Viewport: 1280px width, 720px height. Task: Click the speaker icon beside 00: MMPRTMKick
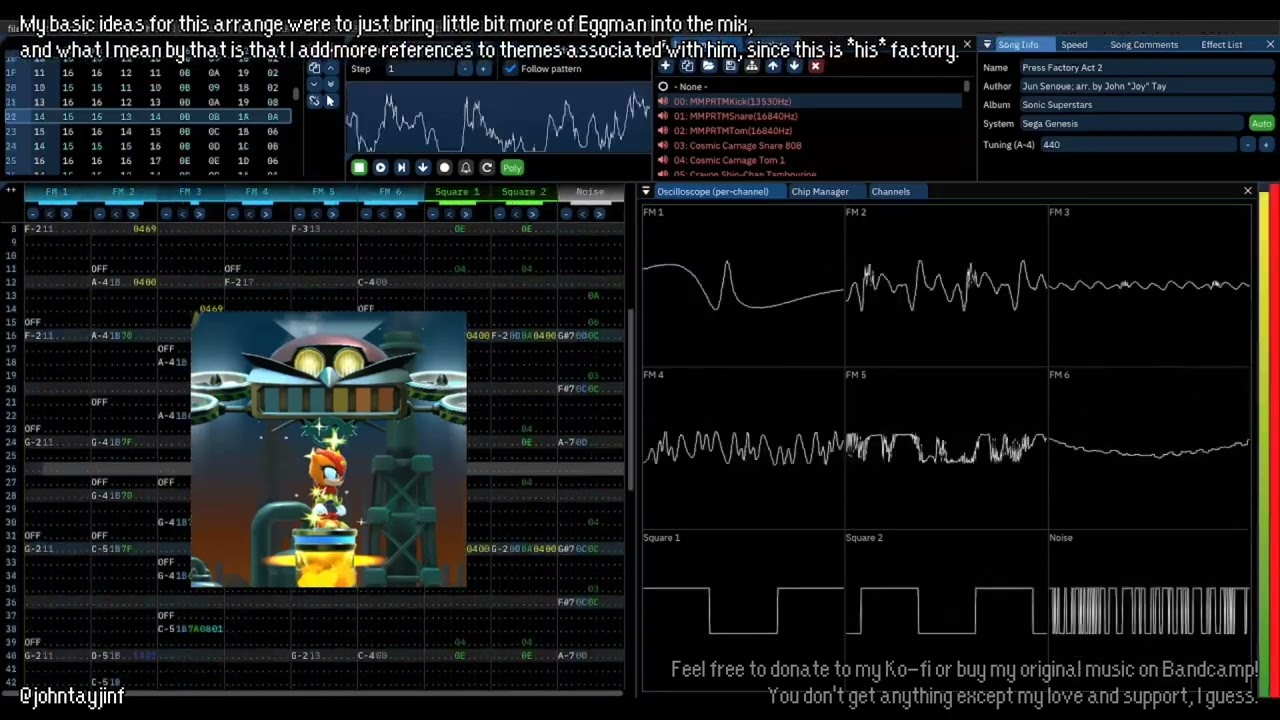(x=663, y=101)
